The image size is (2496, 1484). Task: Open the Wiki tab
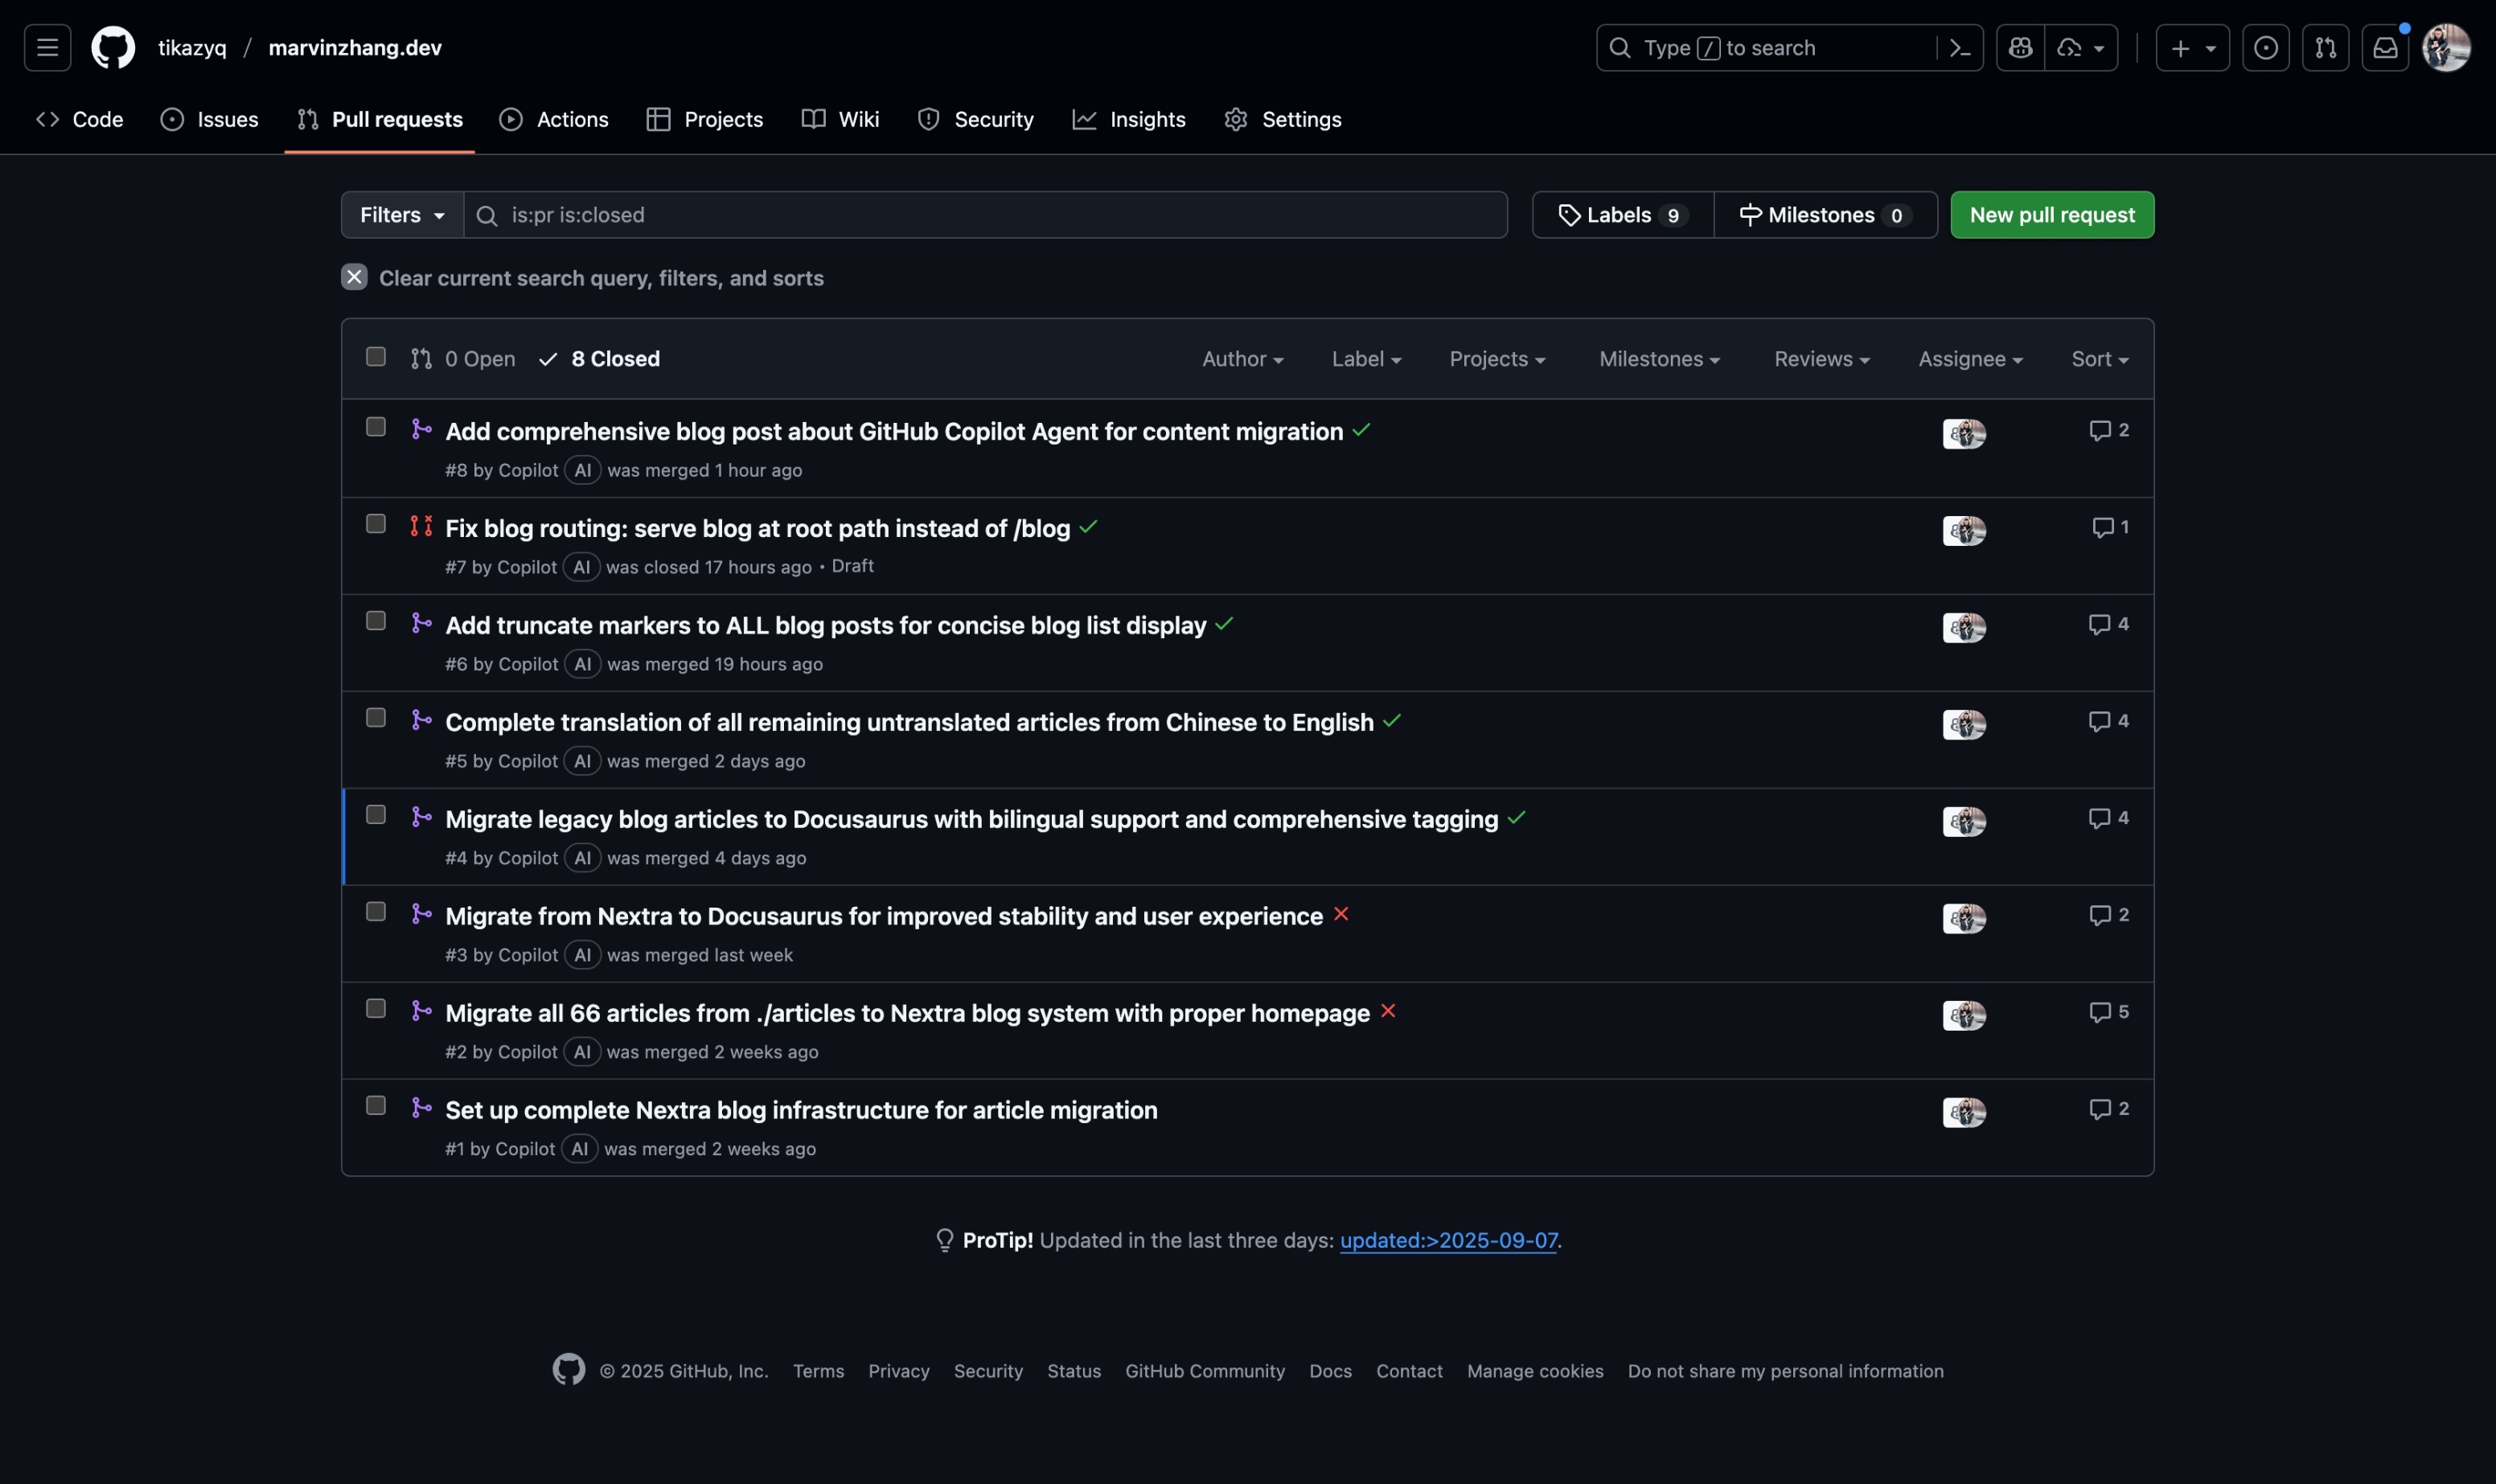pyautogui.click(x=840, y=119)
